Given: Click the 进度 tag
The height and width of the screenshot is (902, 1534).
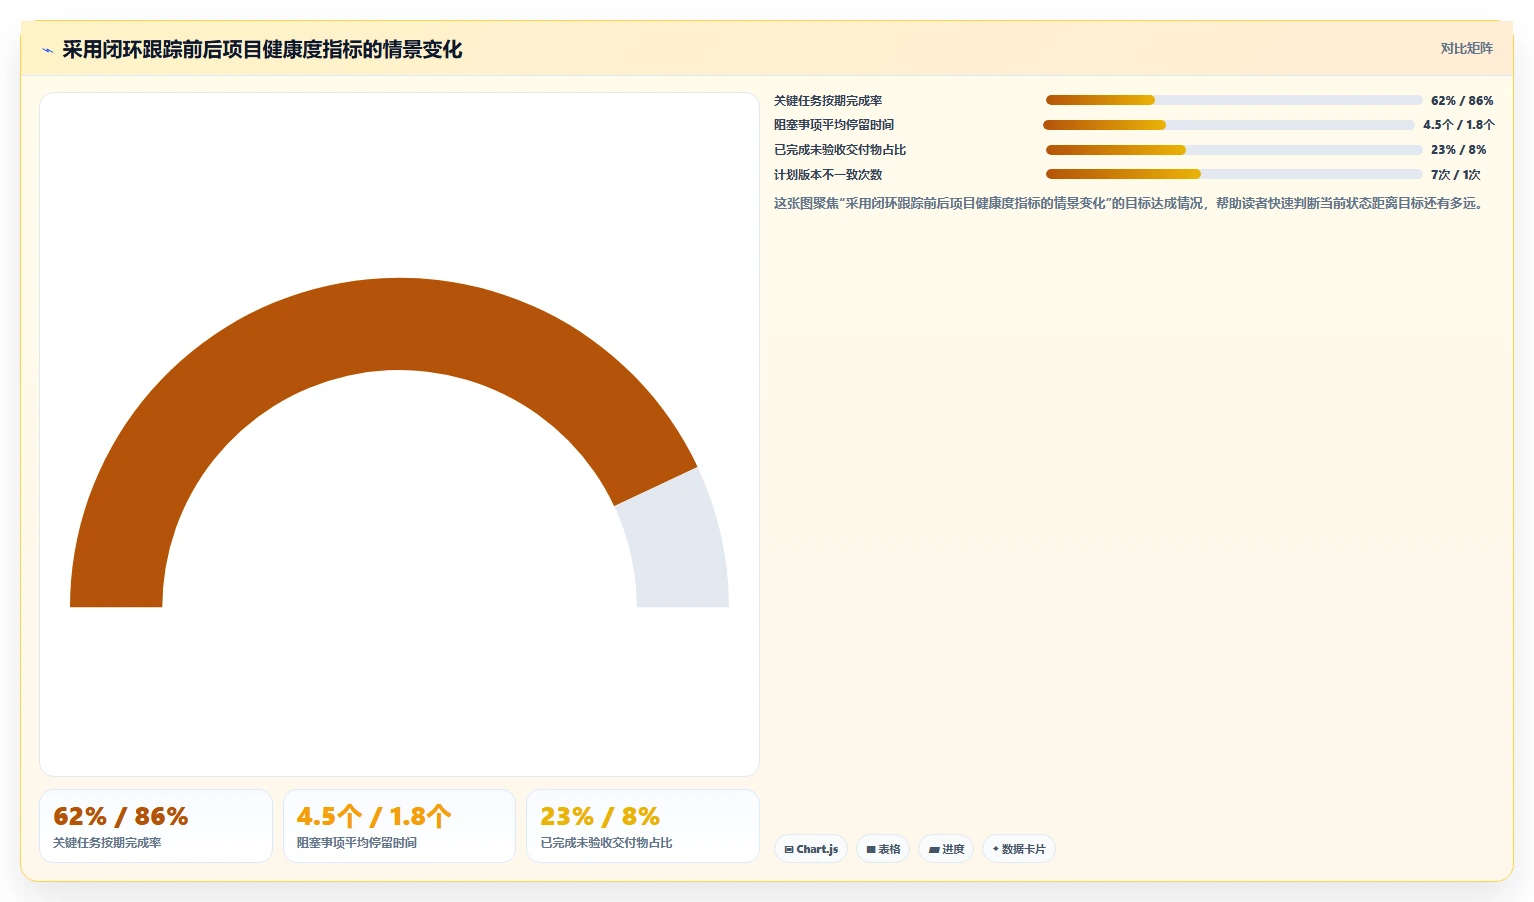Looking at the screenshot, I should pyautogui.click(x=946, y=849).
